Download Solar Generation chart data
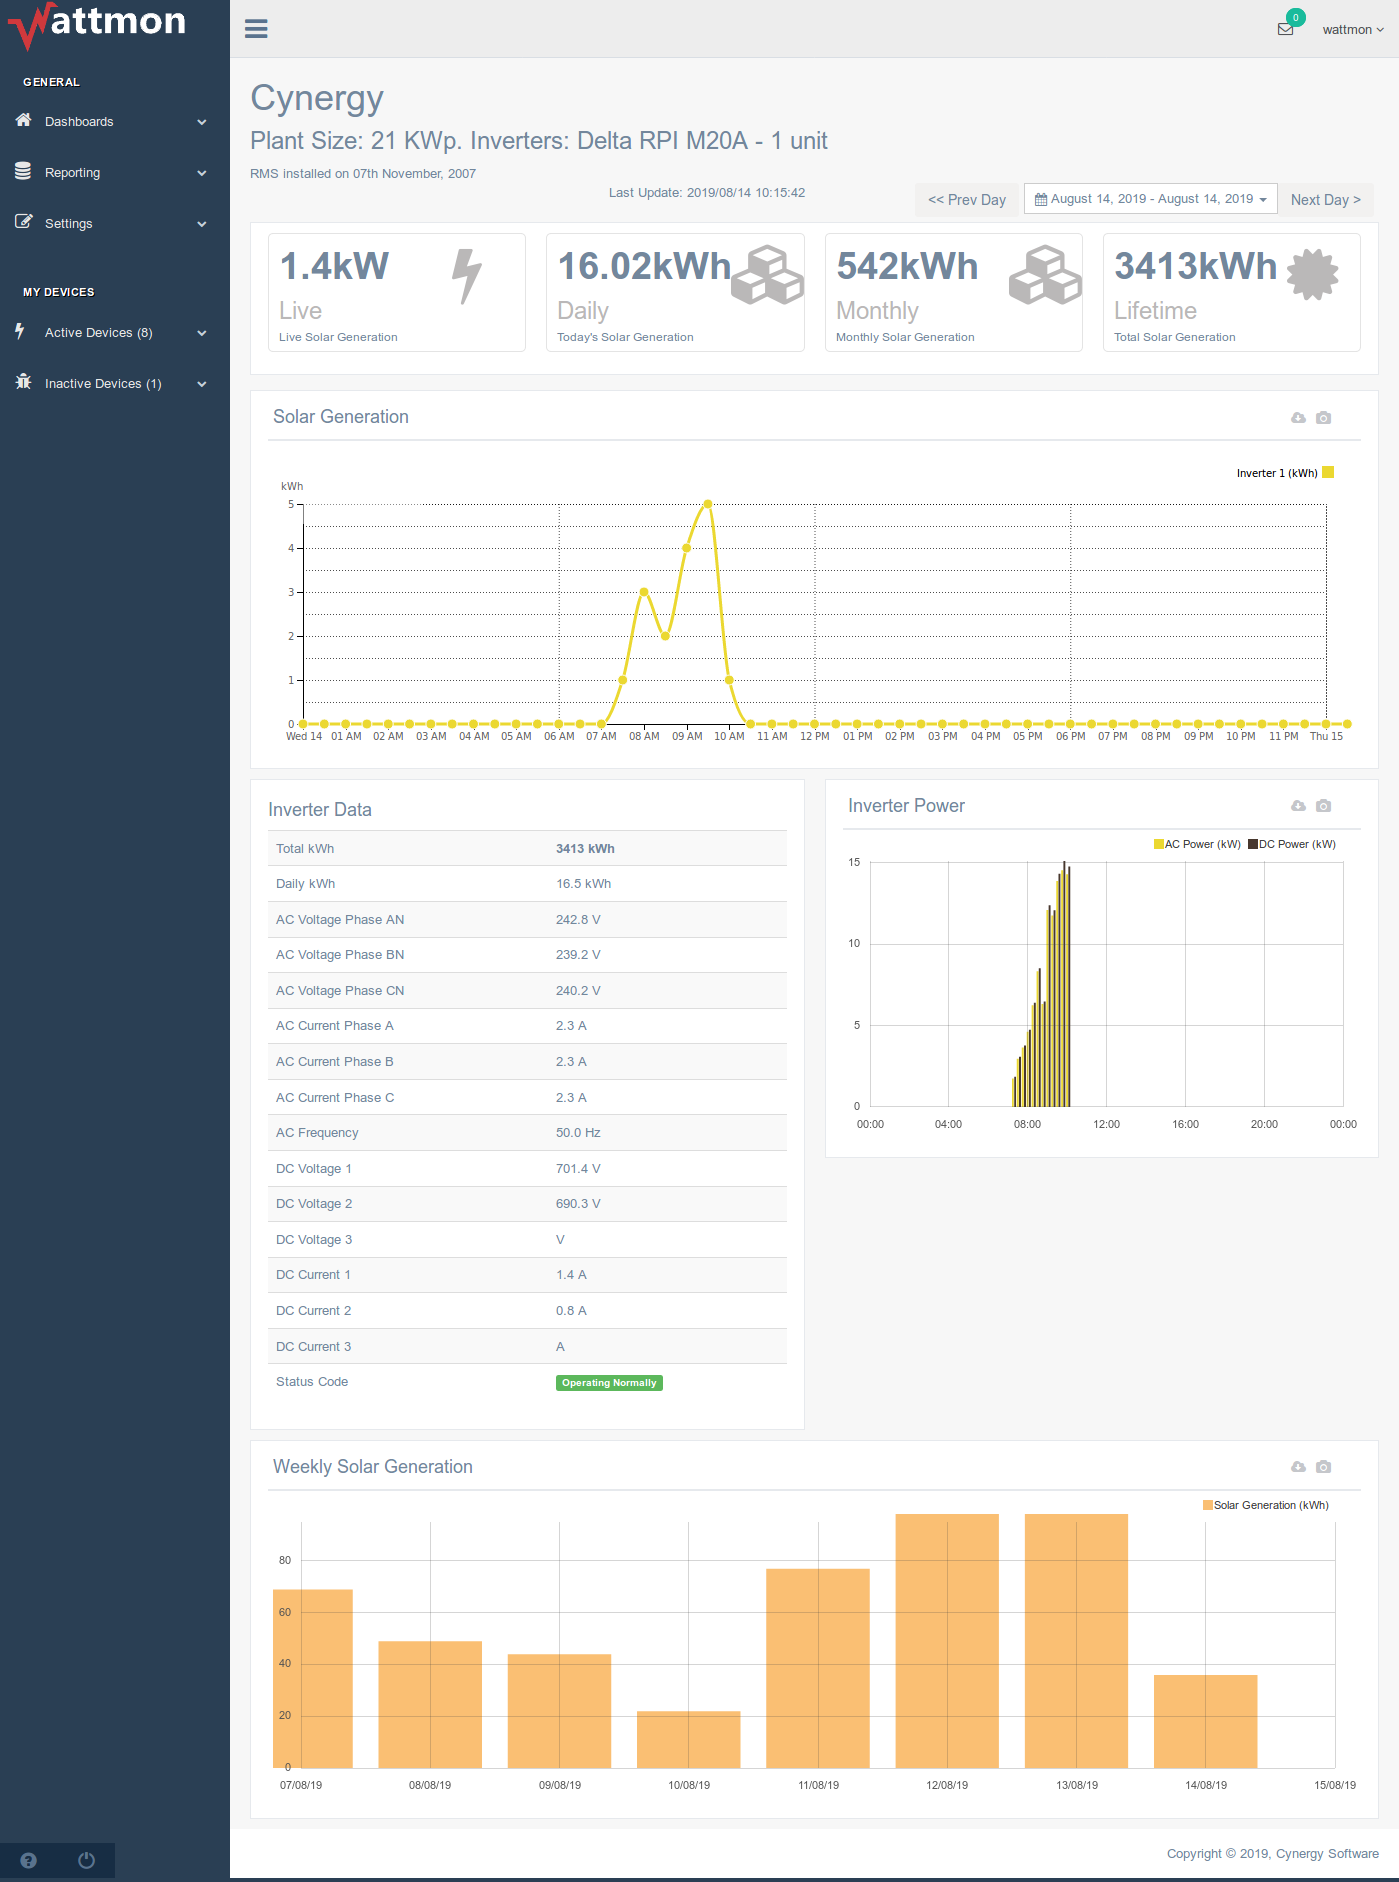 (1298, 418)
